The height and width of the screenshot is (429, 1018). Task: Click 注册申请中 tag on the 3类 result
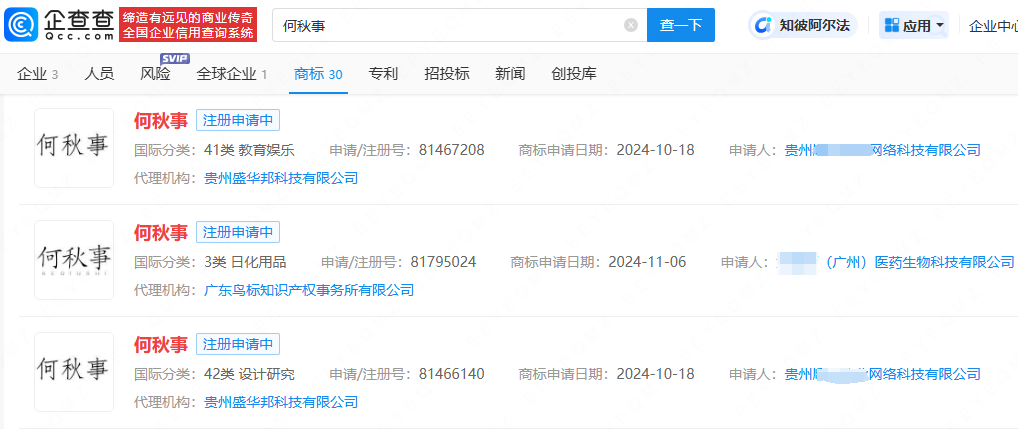tap(238, 232)
